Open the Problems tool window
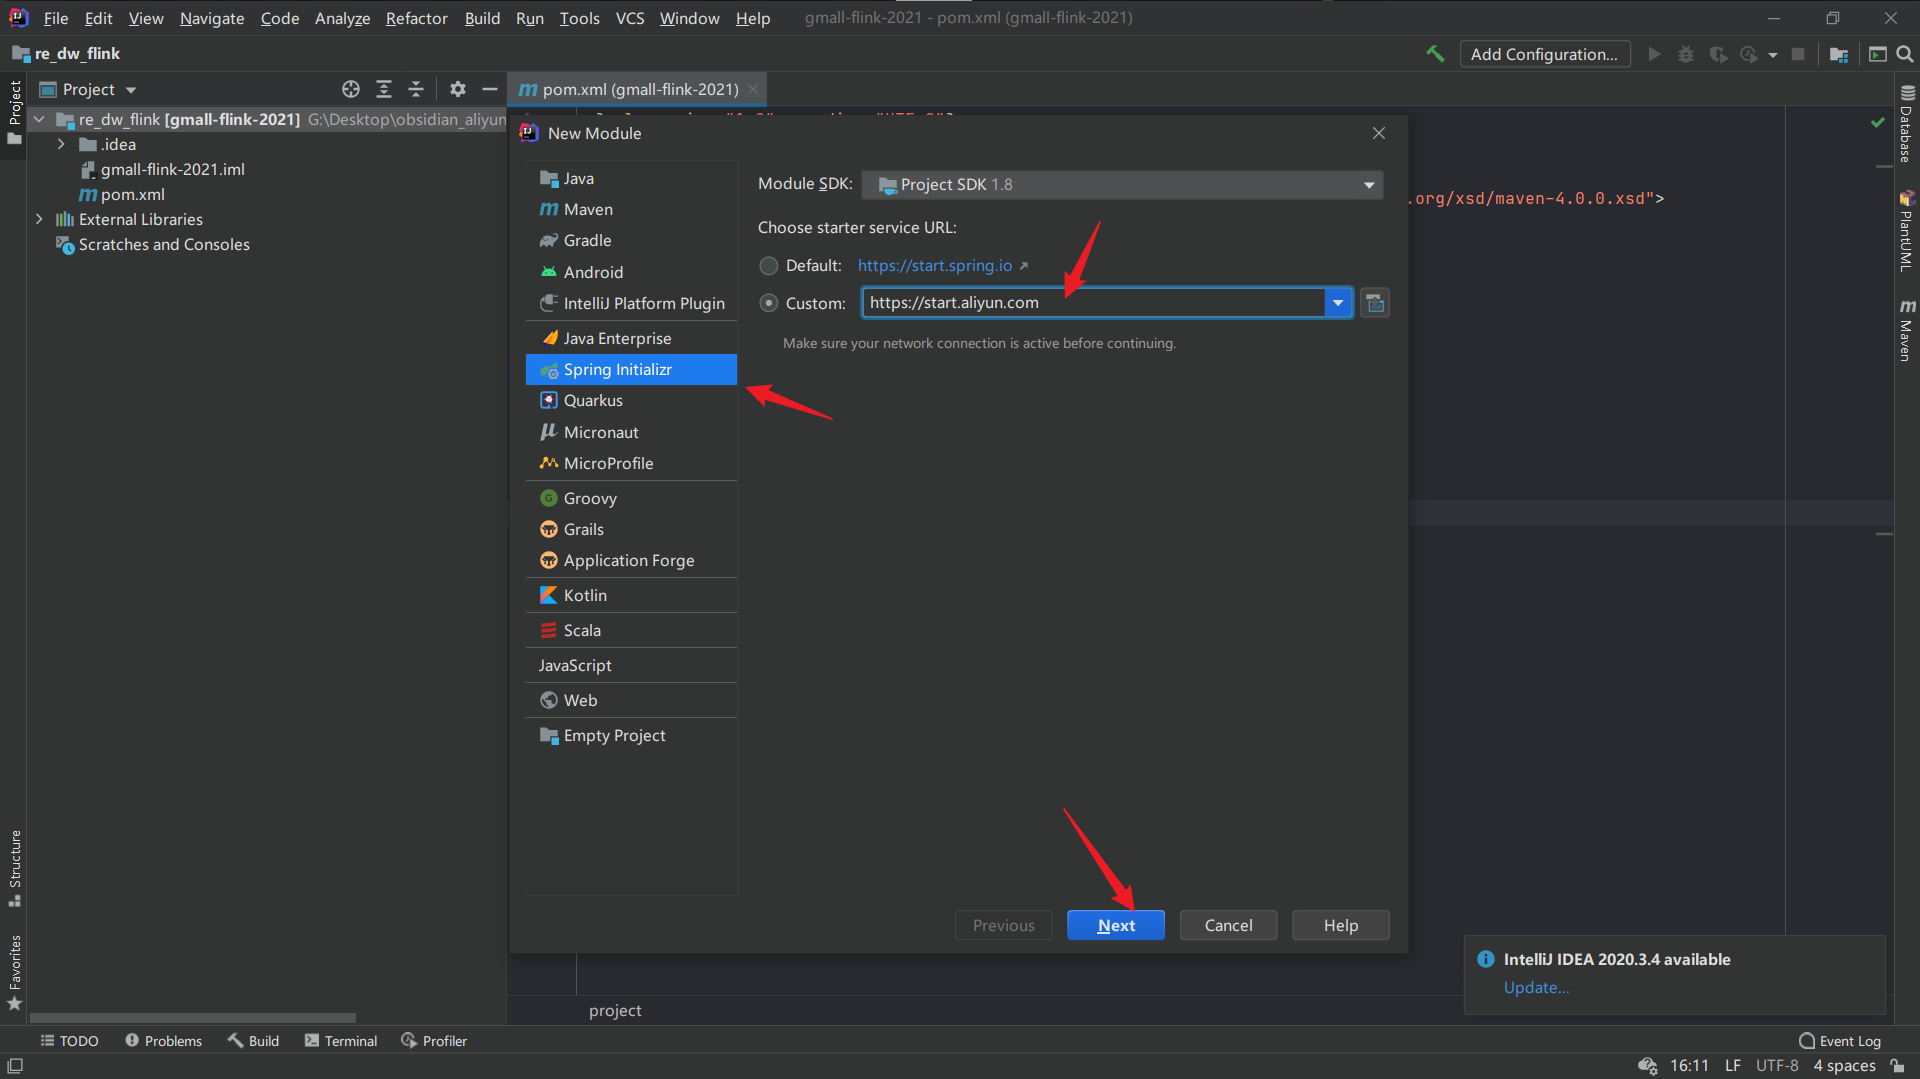The height and width of the screenshot is (1079, 1920). [x=163, y=1041]
